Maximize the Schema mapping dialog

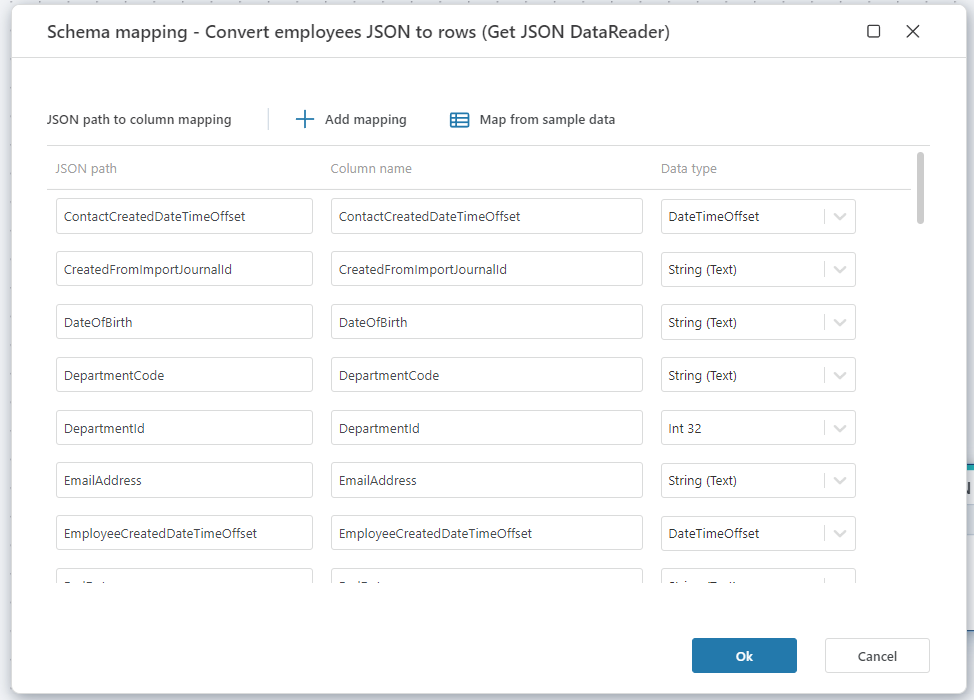pyautogui.click(x=873, y=32)
